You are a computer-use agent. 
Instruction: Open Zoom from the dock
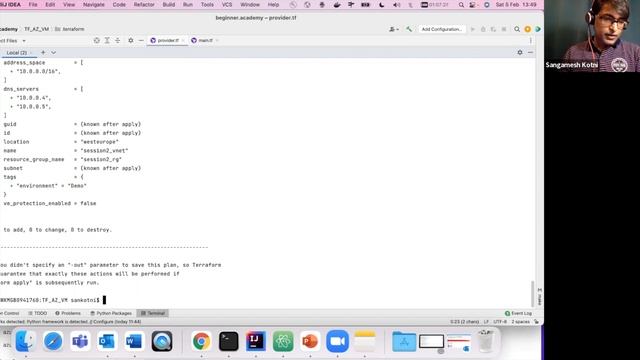337,341
